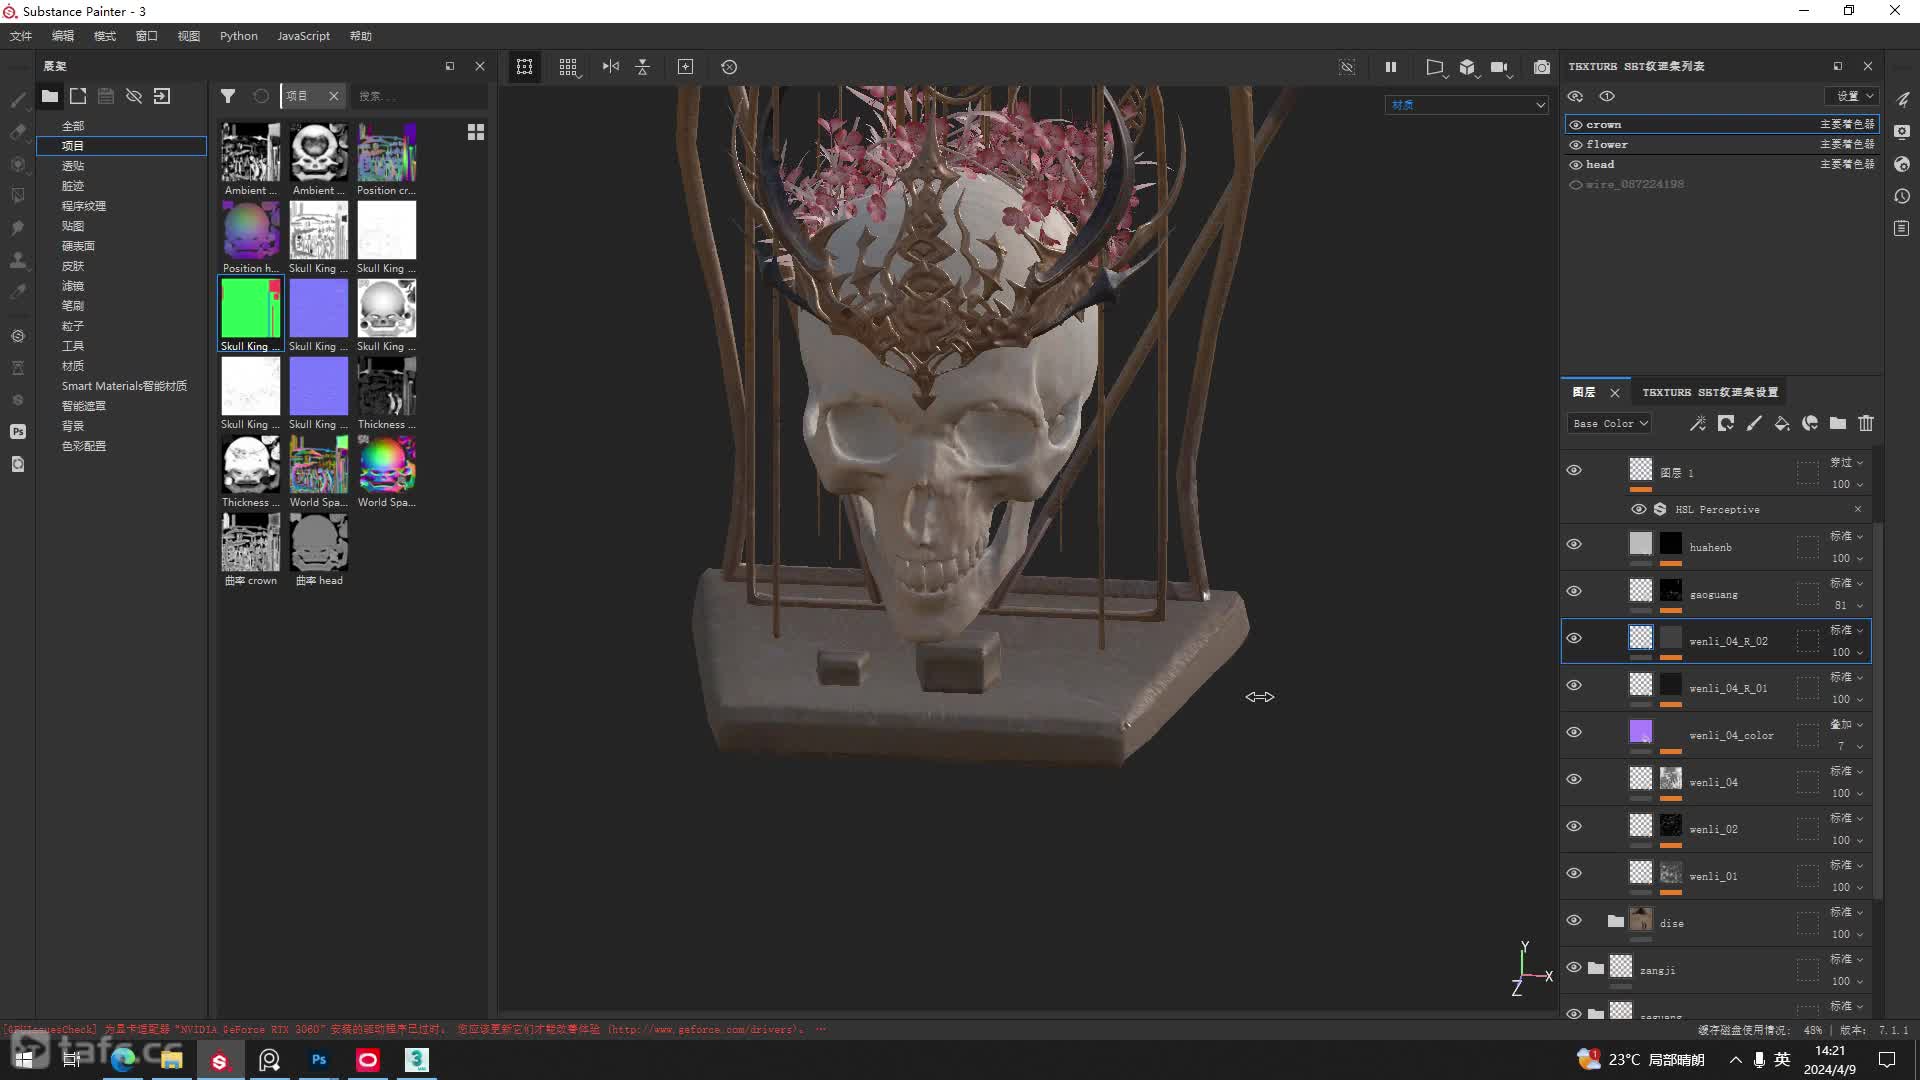This screenshot has width=1920, height=1080.
Task: Toggle visibility of the crown texture set
Action: [1576, 125]
